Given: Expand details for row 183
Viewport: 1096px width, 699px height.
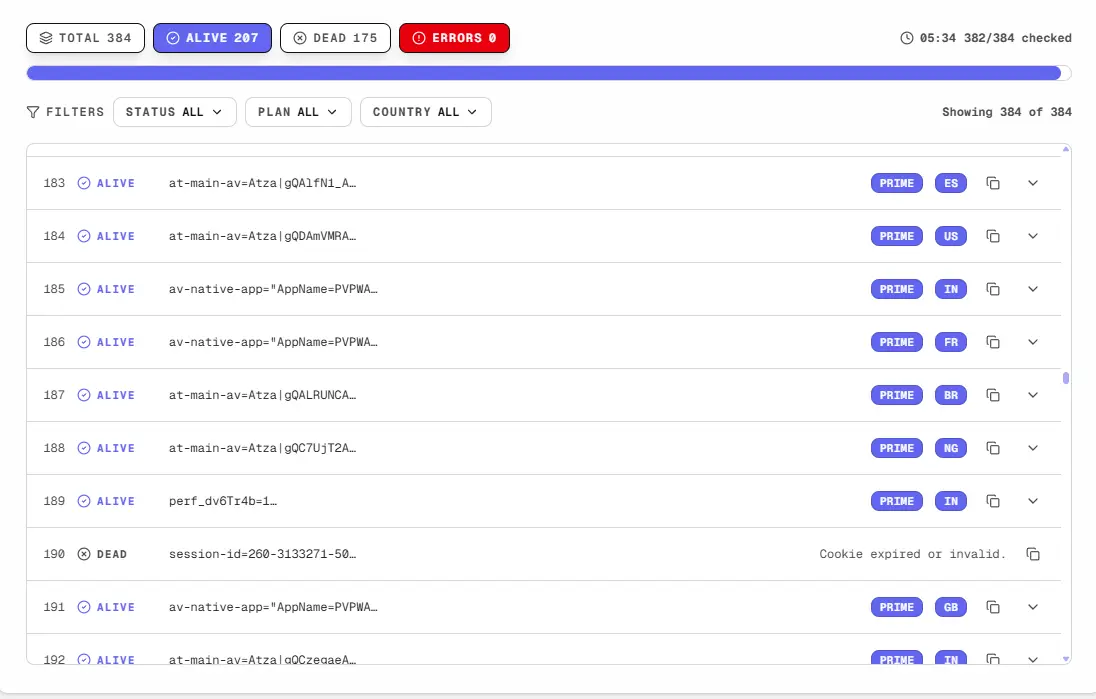Looking at the screenshot, I should 1033,183.
